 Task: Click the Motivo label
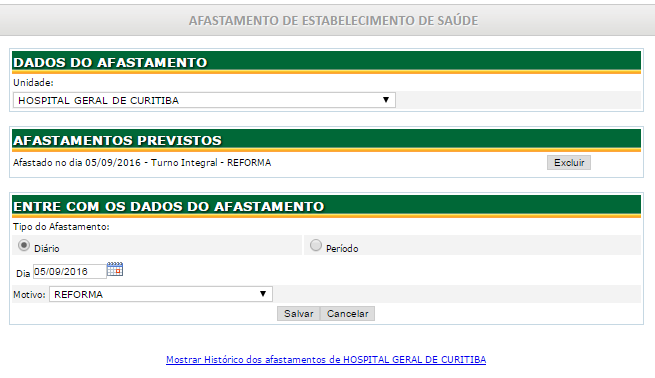[x=29, y=294]
